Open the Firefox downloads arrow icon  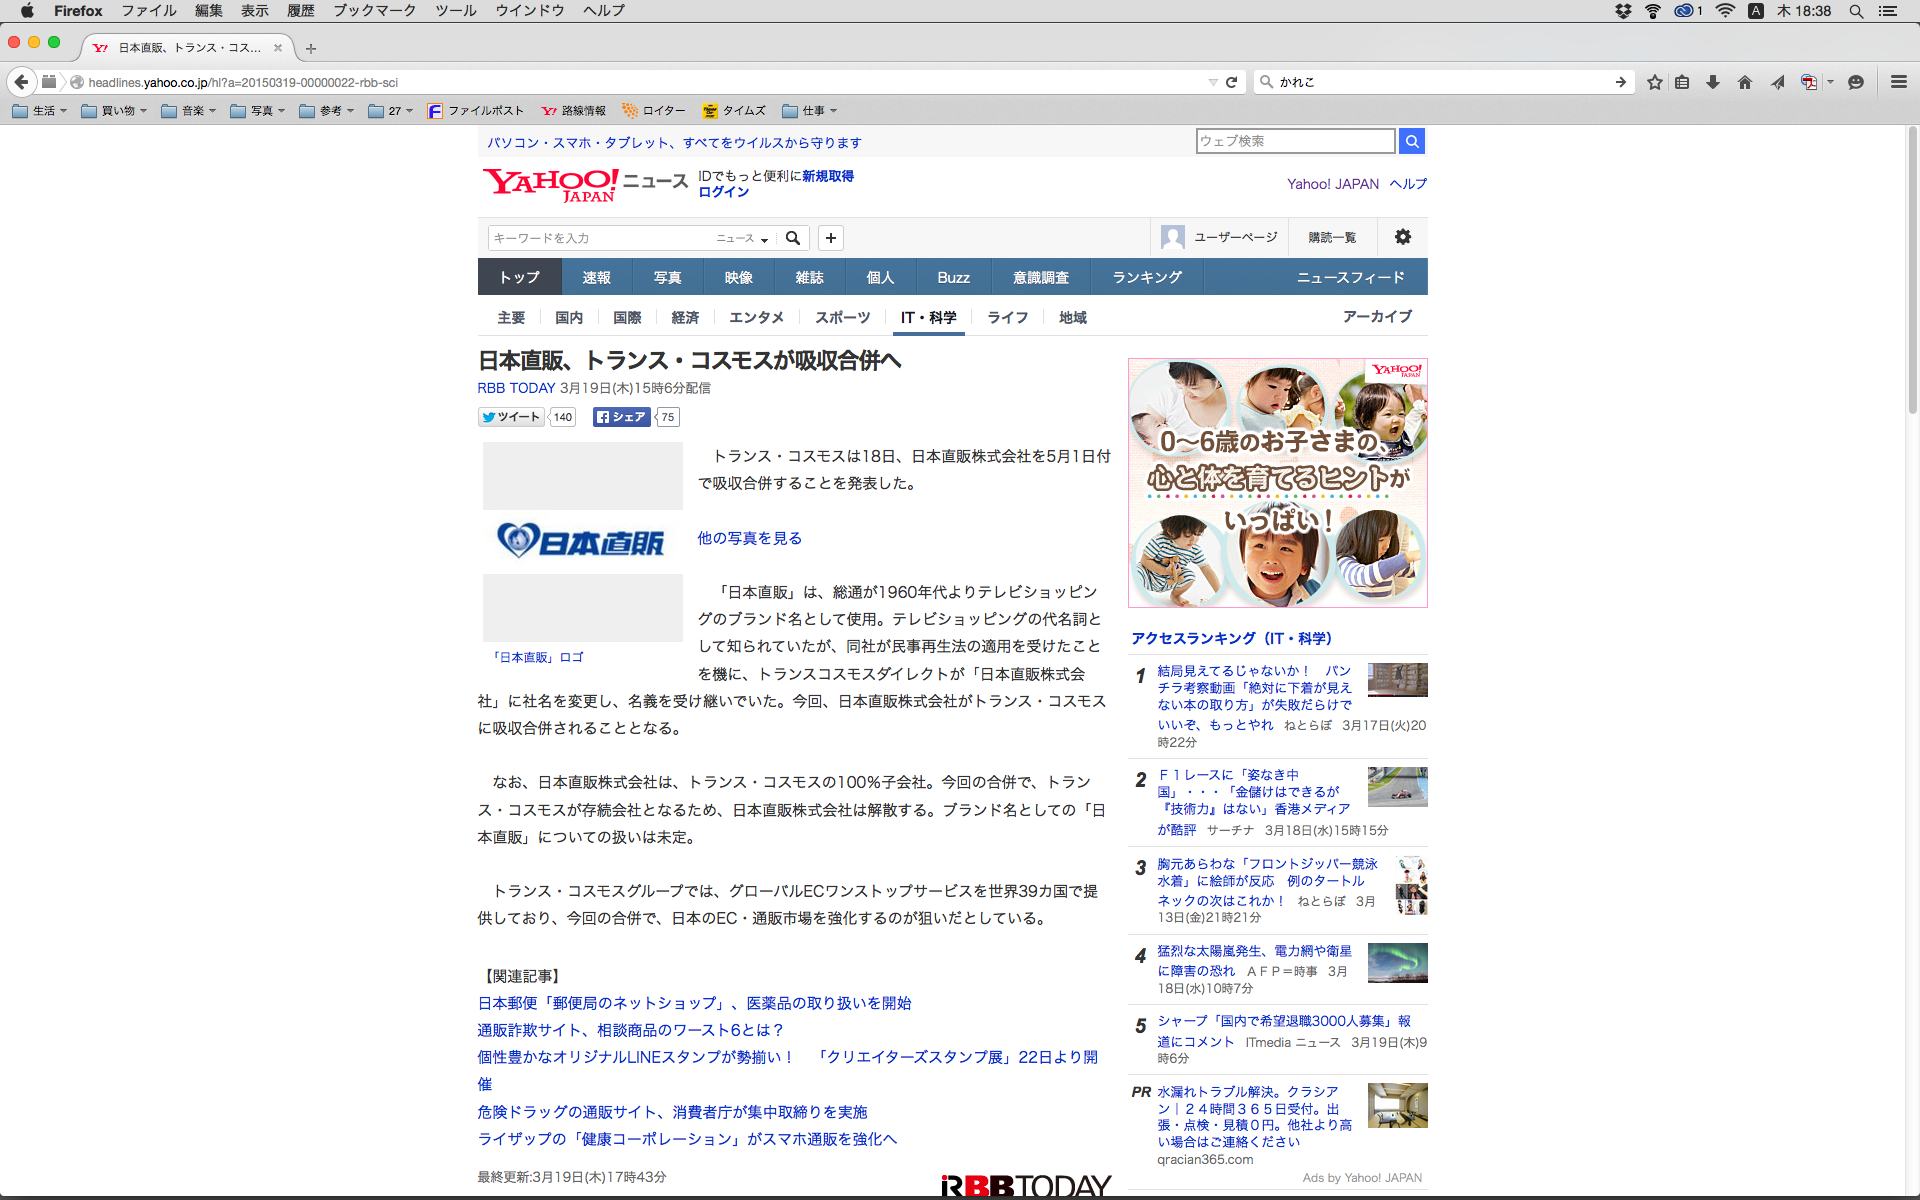[1713, 82]
